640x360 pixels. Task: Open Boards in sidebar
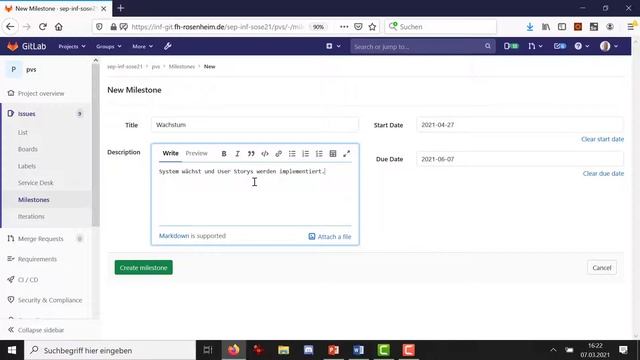[x=28, y=149]
